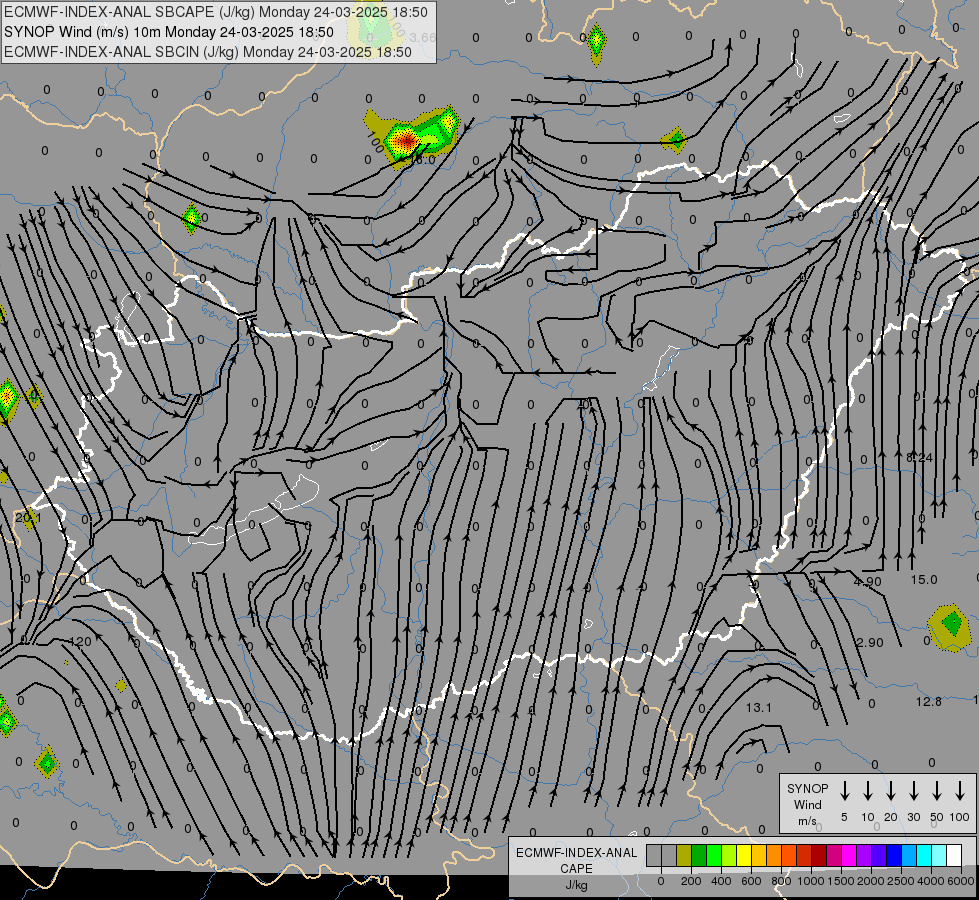Click the SBCIN header line
Screen dimensions: 979x900
(208, 52)
